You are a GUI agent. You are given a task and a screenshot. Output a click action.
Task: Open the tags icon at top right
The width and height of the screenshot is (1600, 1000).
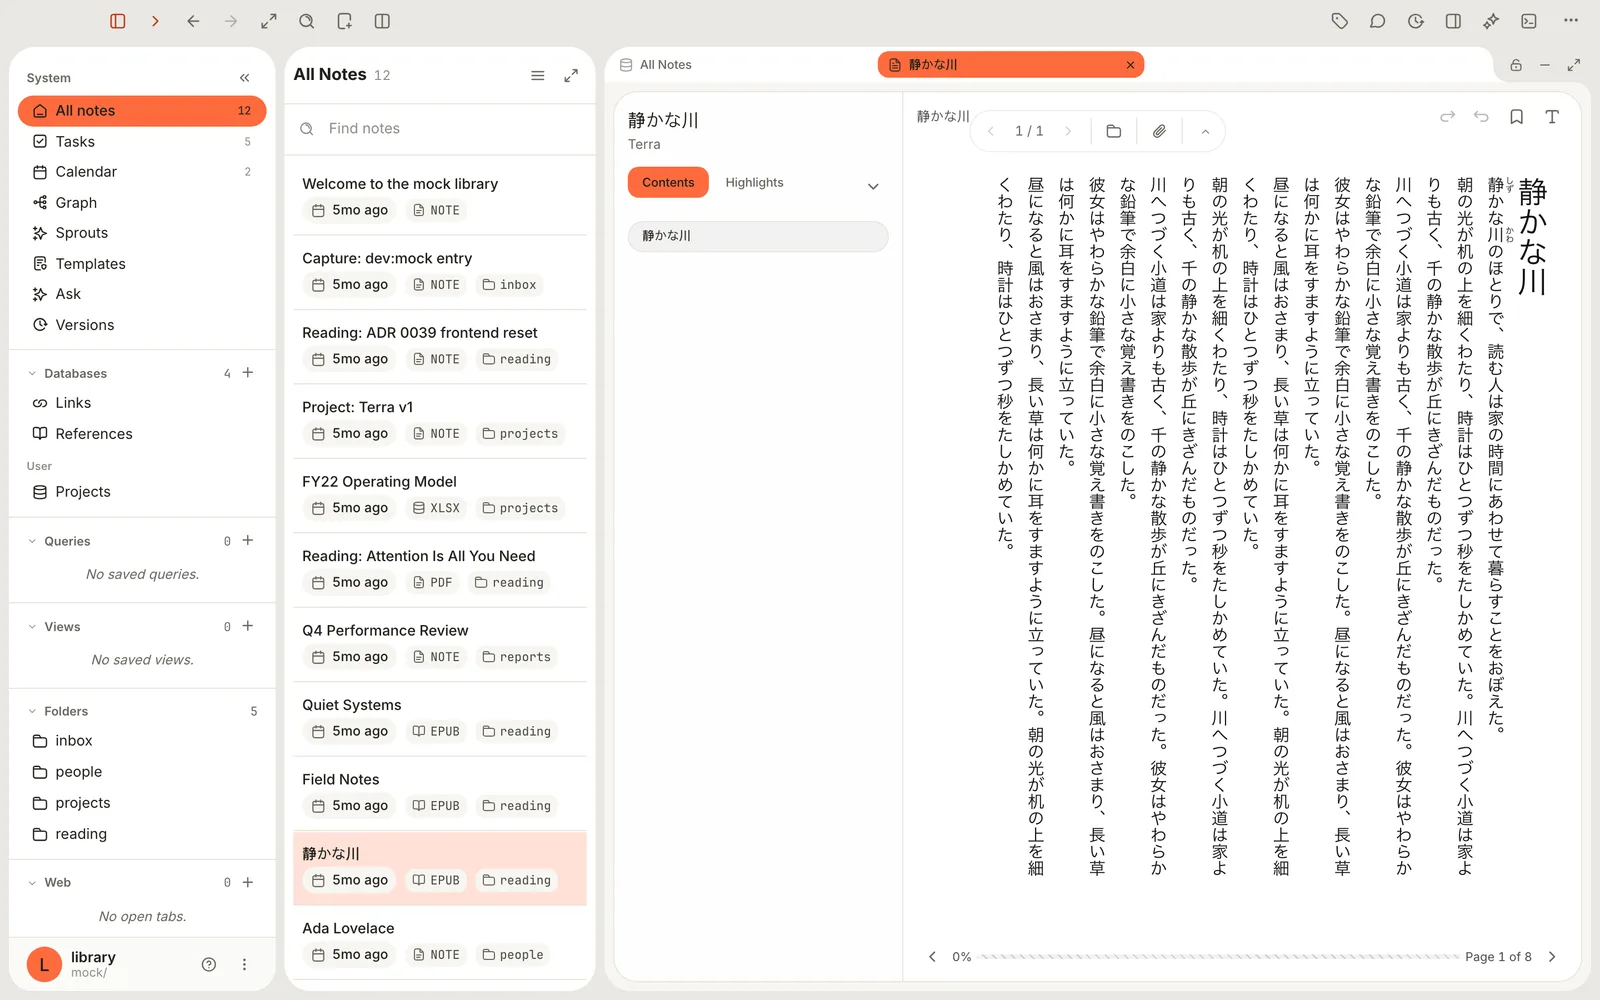(x=1340, y=21)
